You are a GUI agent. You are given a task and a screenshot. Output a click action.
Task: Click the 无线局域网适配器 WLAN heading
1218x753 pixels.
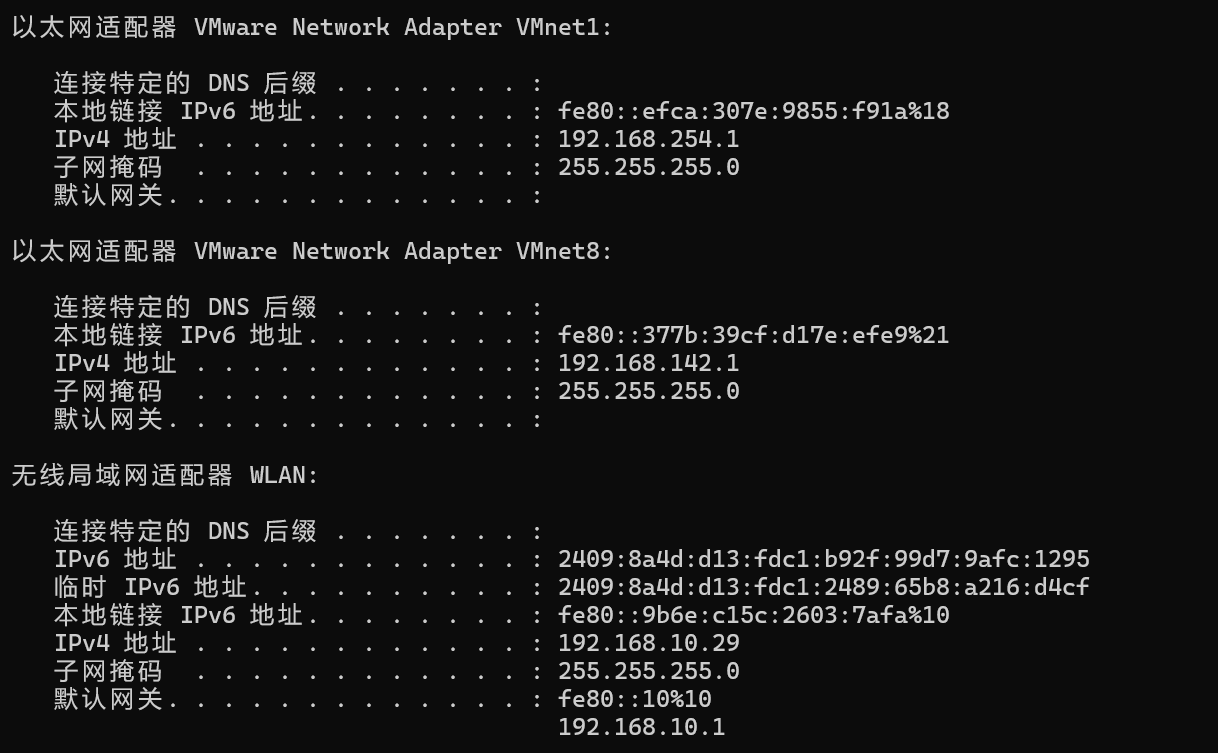(165, 475)
